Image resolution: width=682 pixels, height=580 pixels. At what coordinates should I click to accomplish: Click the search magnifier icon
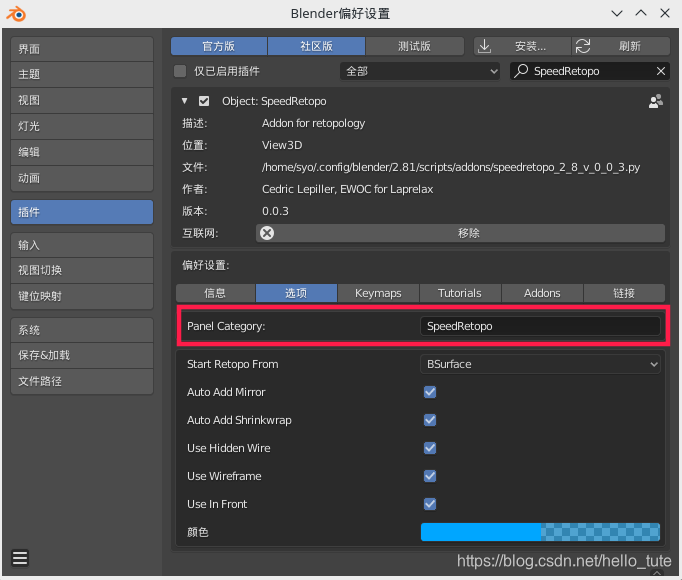click(x=521, y=71)
